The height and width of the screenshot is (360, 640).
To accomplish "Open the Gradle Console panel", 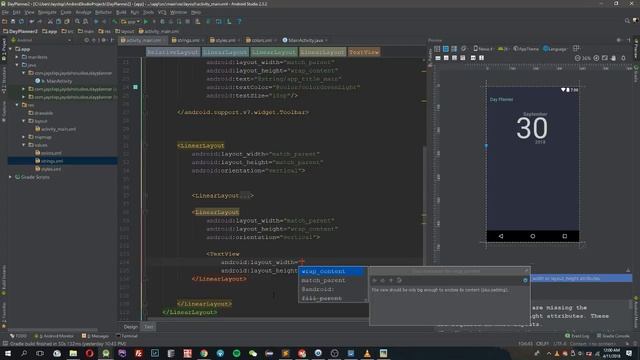I will (x=613, y=336).
